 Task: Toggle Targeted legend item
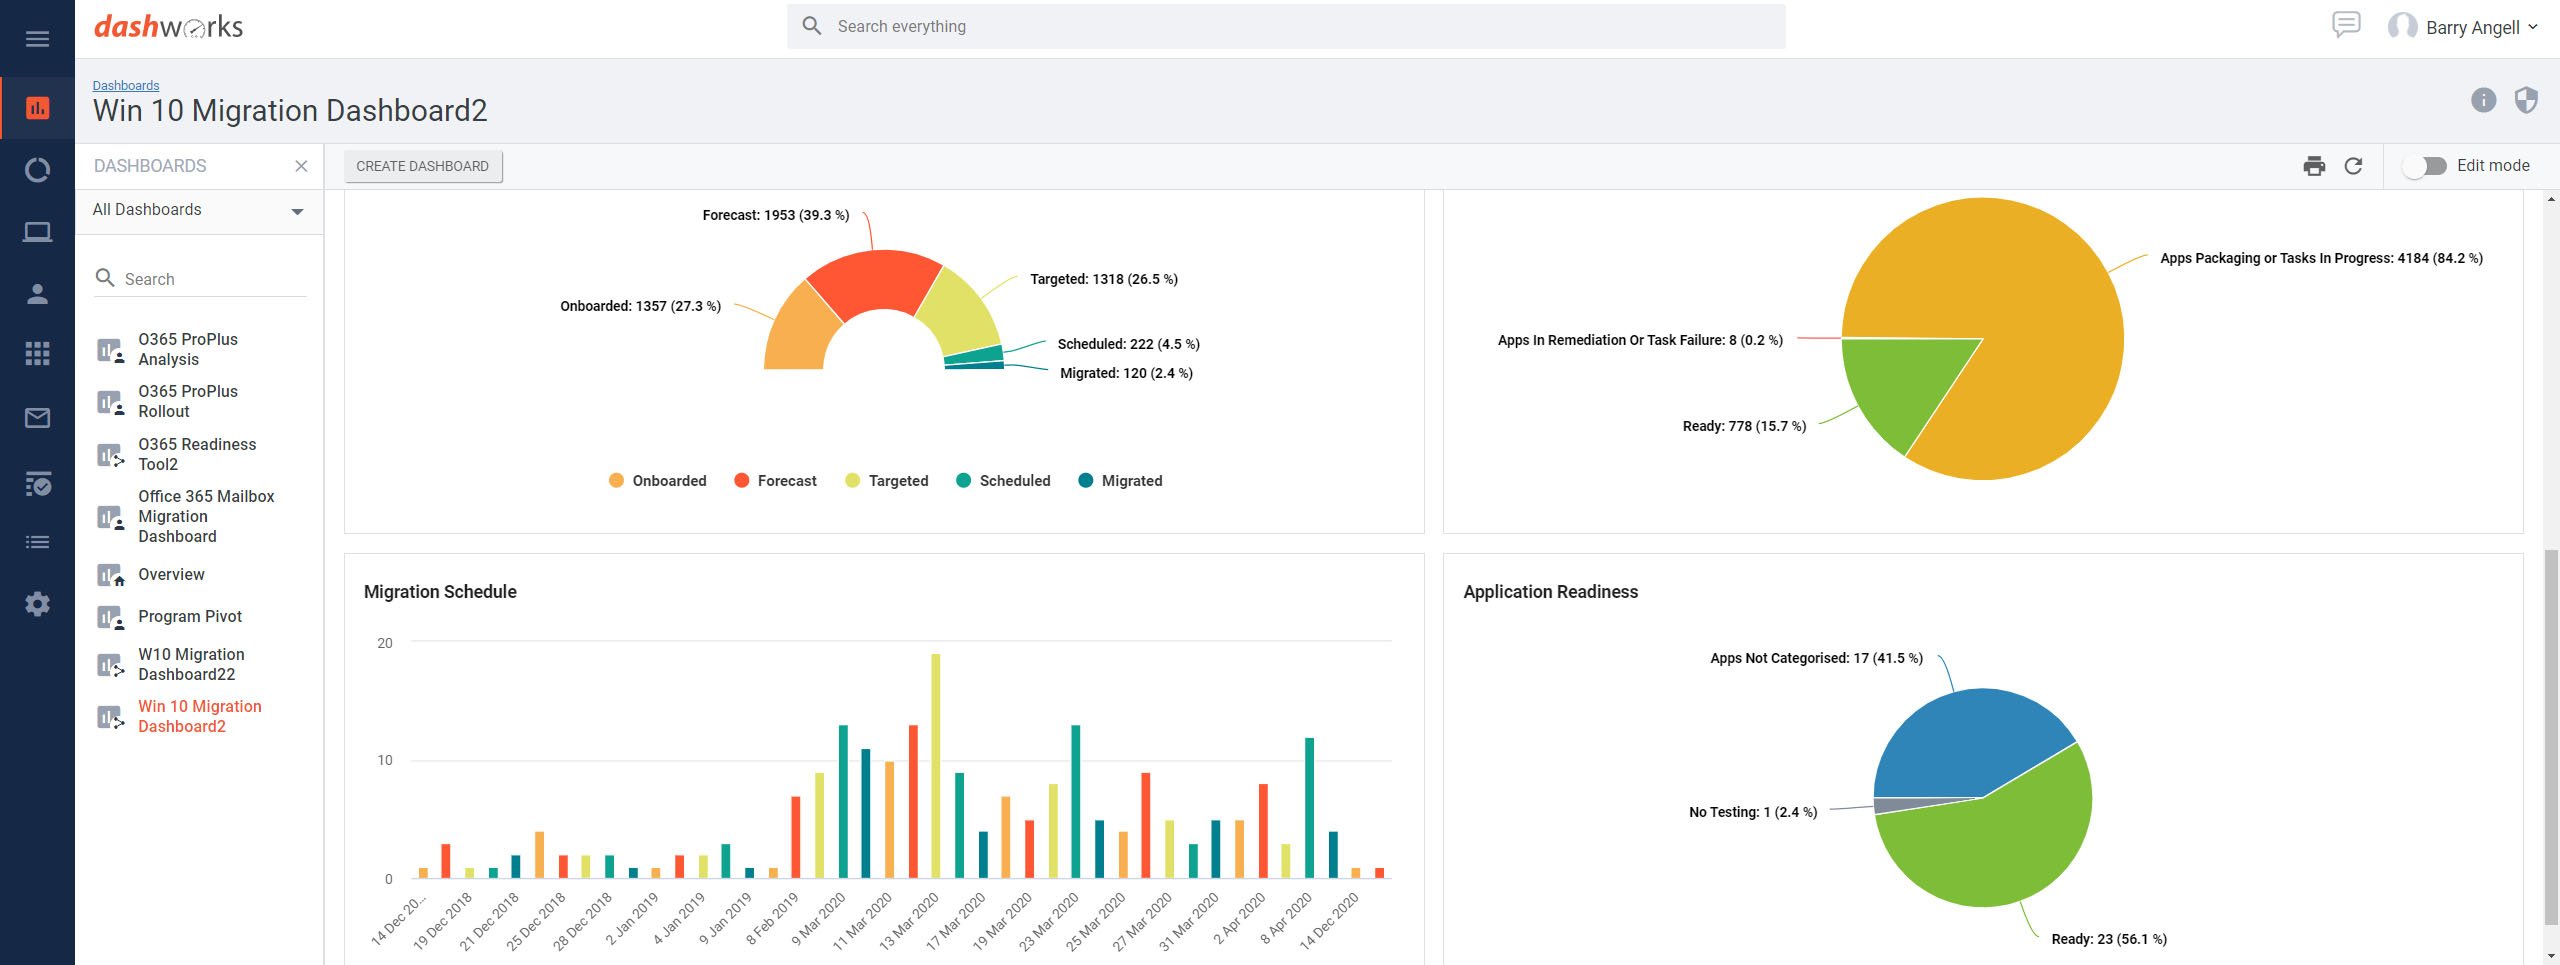coord(887,481)
